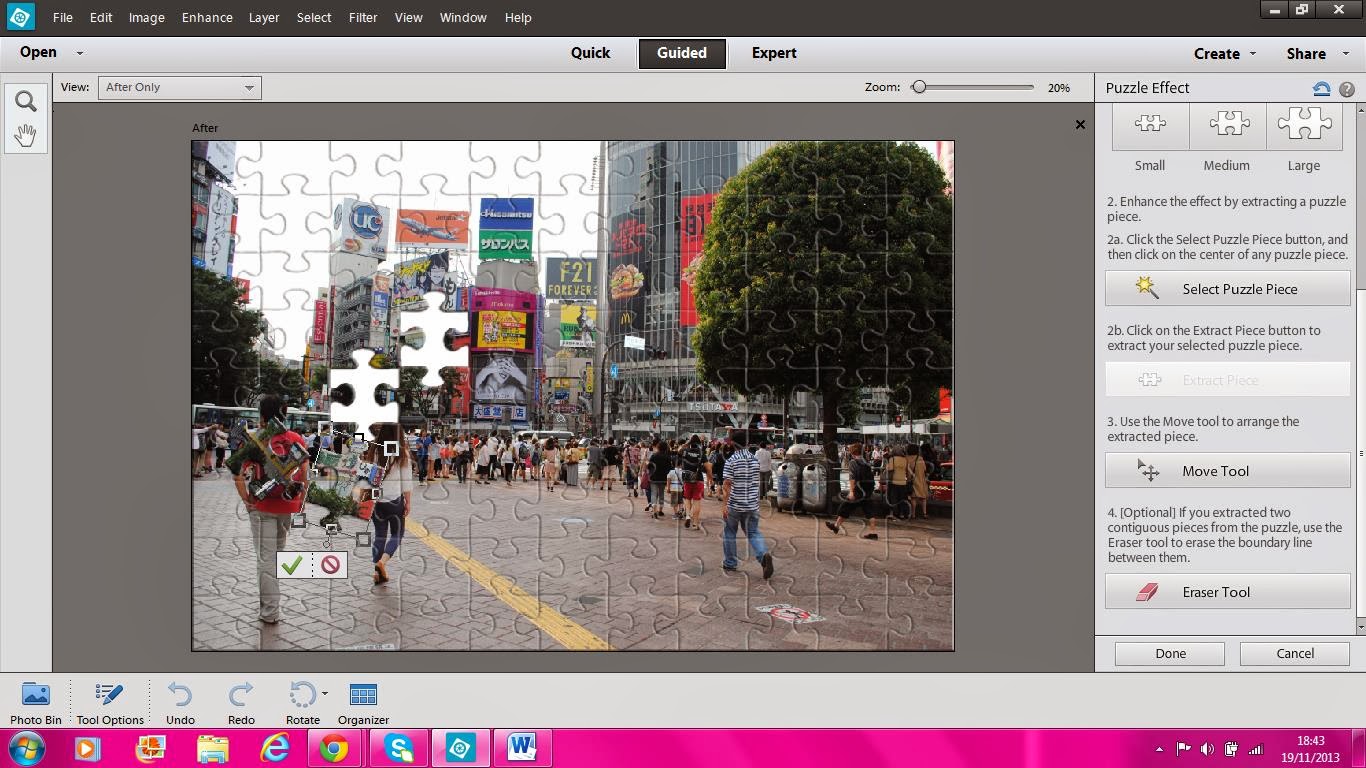The image size is (1366, 768).
Task: Switch to Quick edit mode
Action: (590, 53)
